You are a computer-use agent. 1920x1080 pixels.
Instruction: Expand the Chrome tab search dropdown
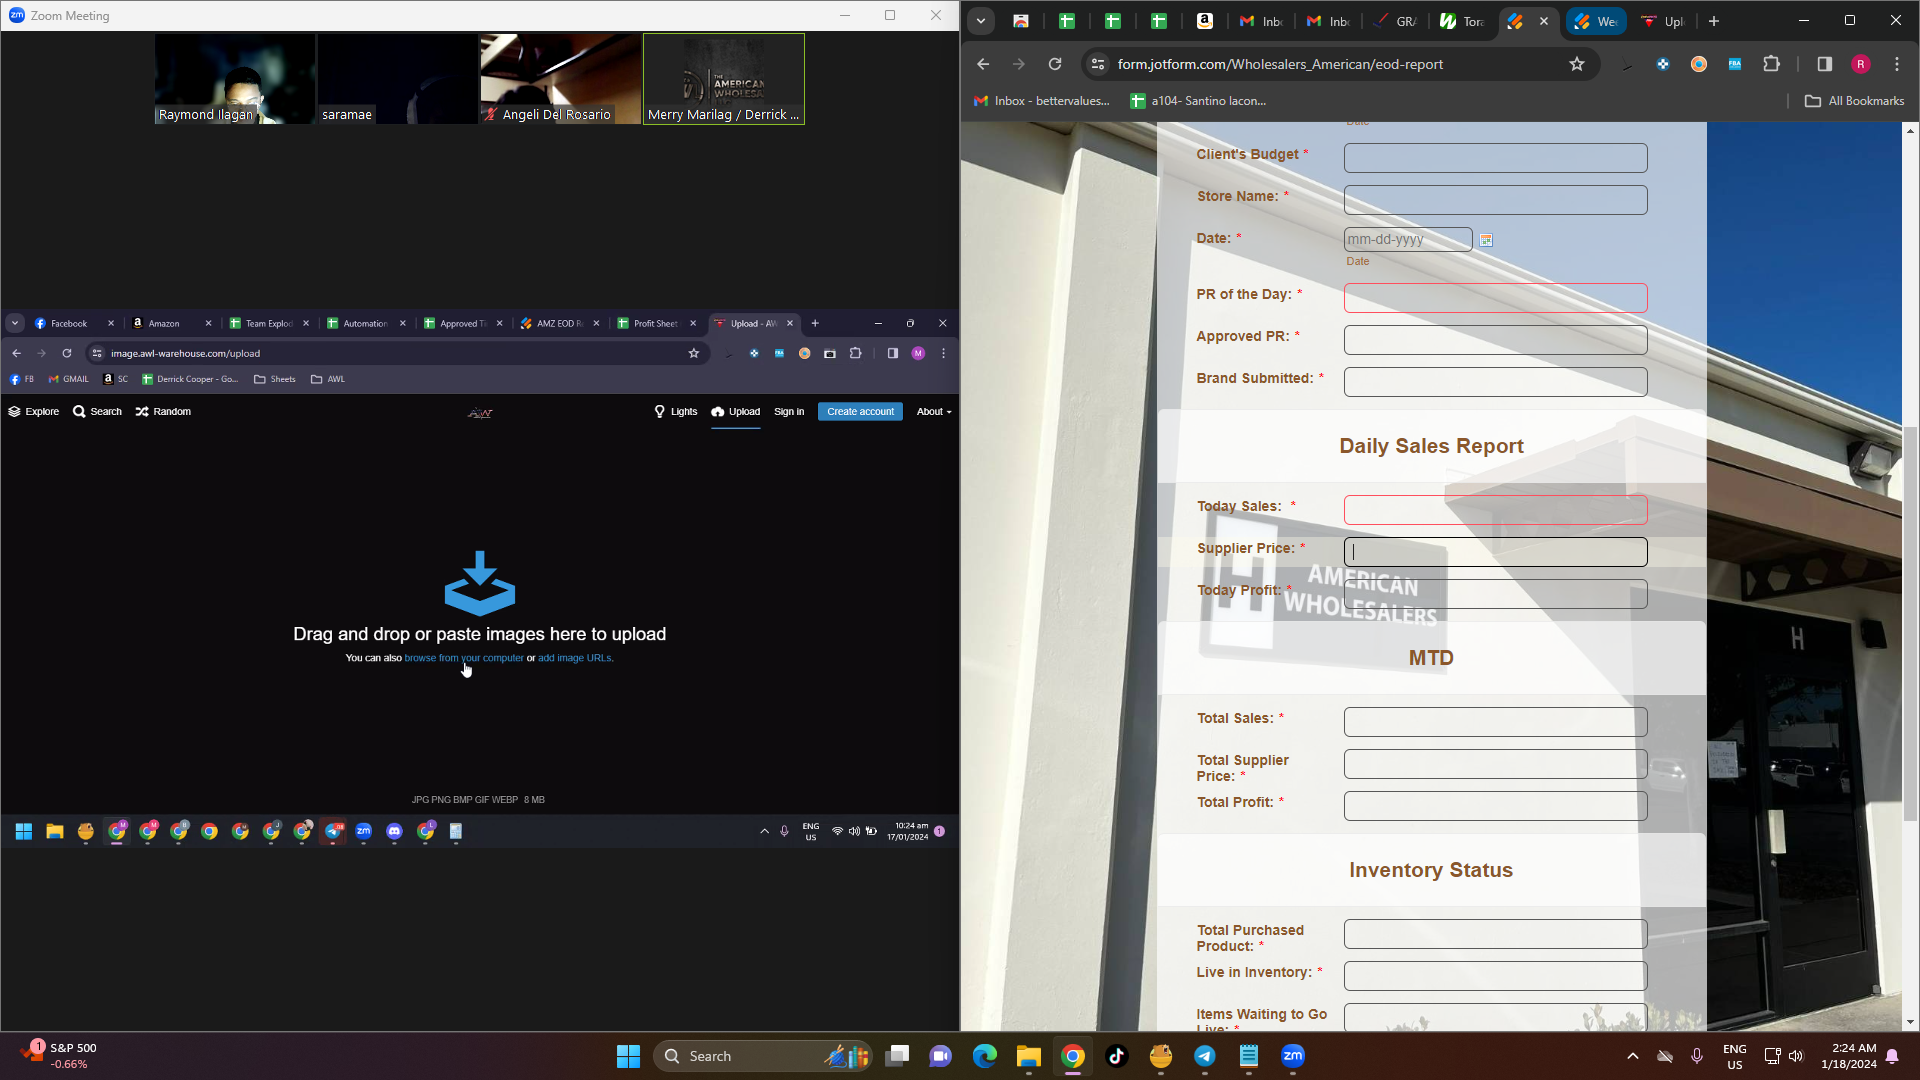(981, 21)
